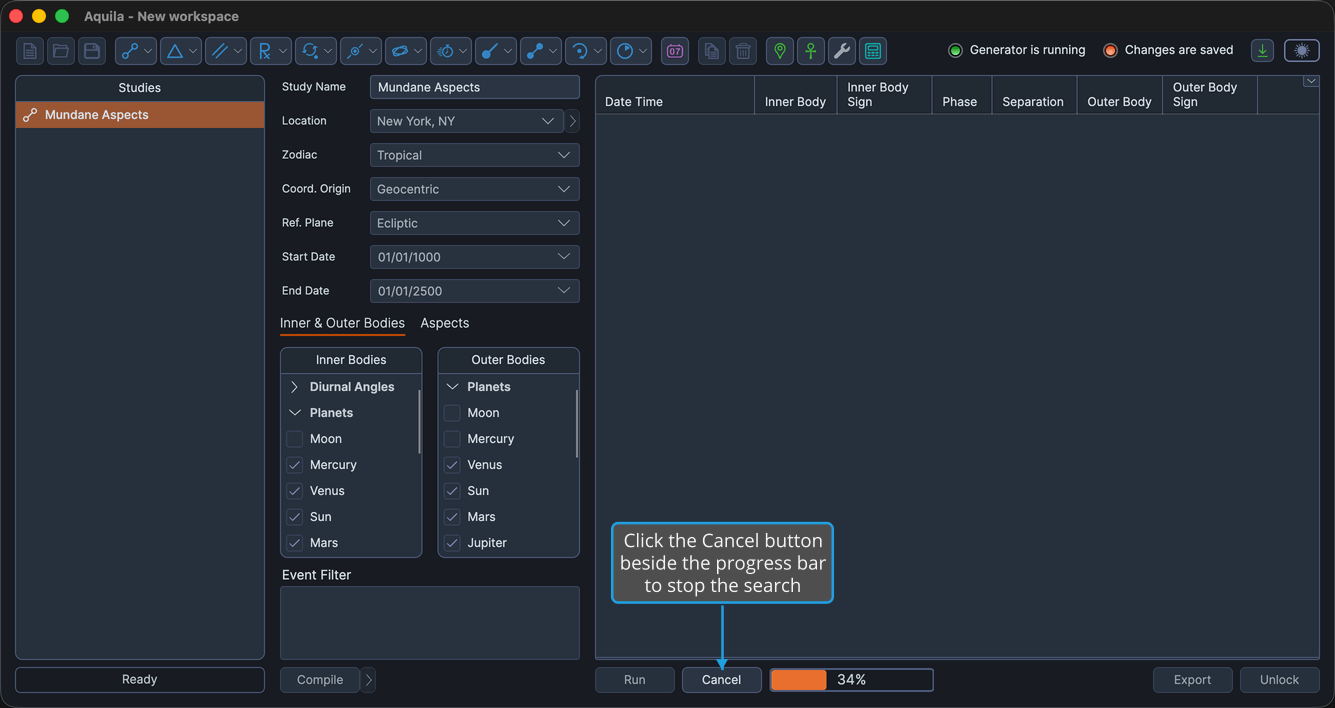Open the Ref. Plane Ecliptic dropdown
The image size is (1335, 708).
(x=475, y=223)
